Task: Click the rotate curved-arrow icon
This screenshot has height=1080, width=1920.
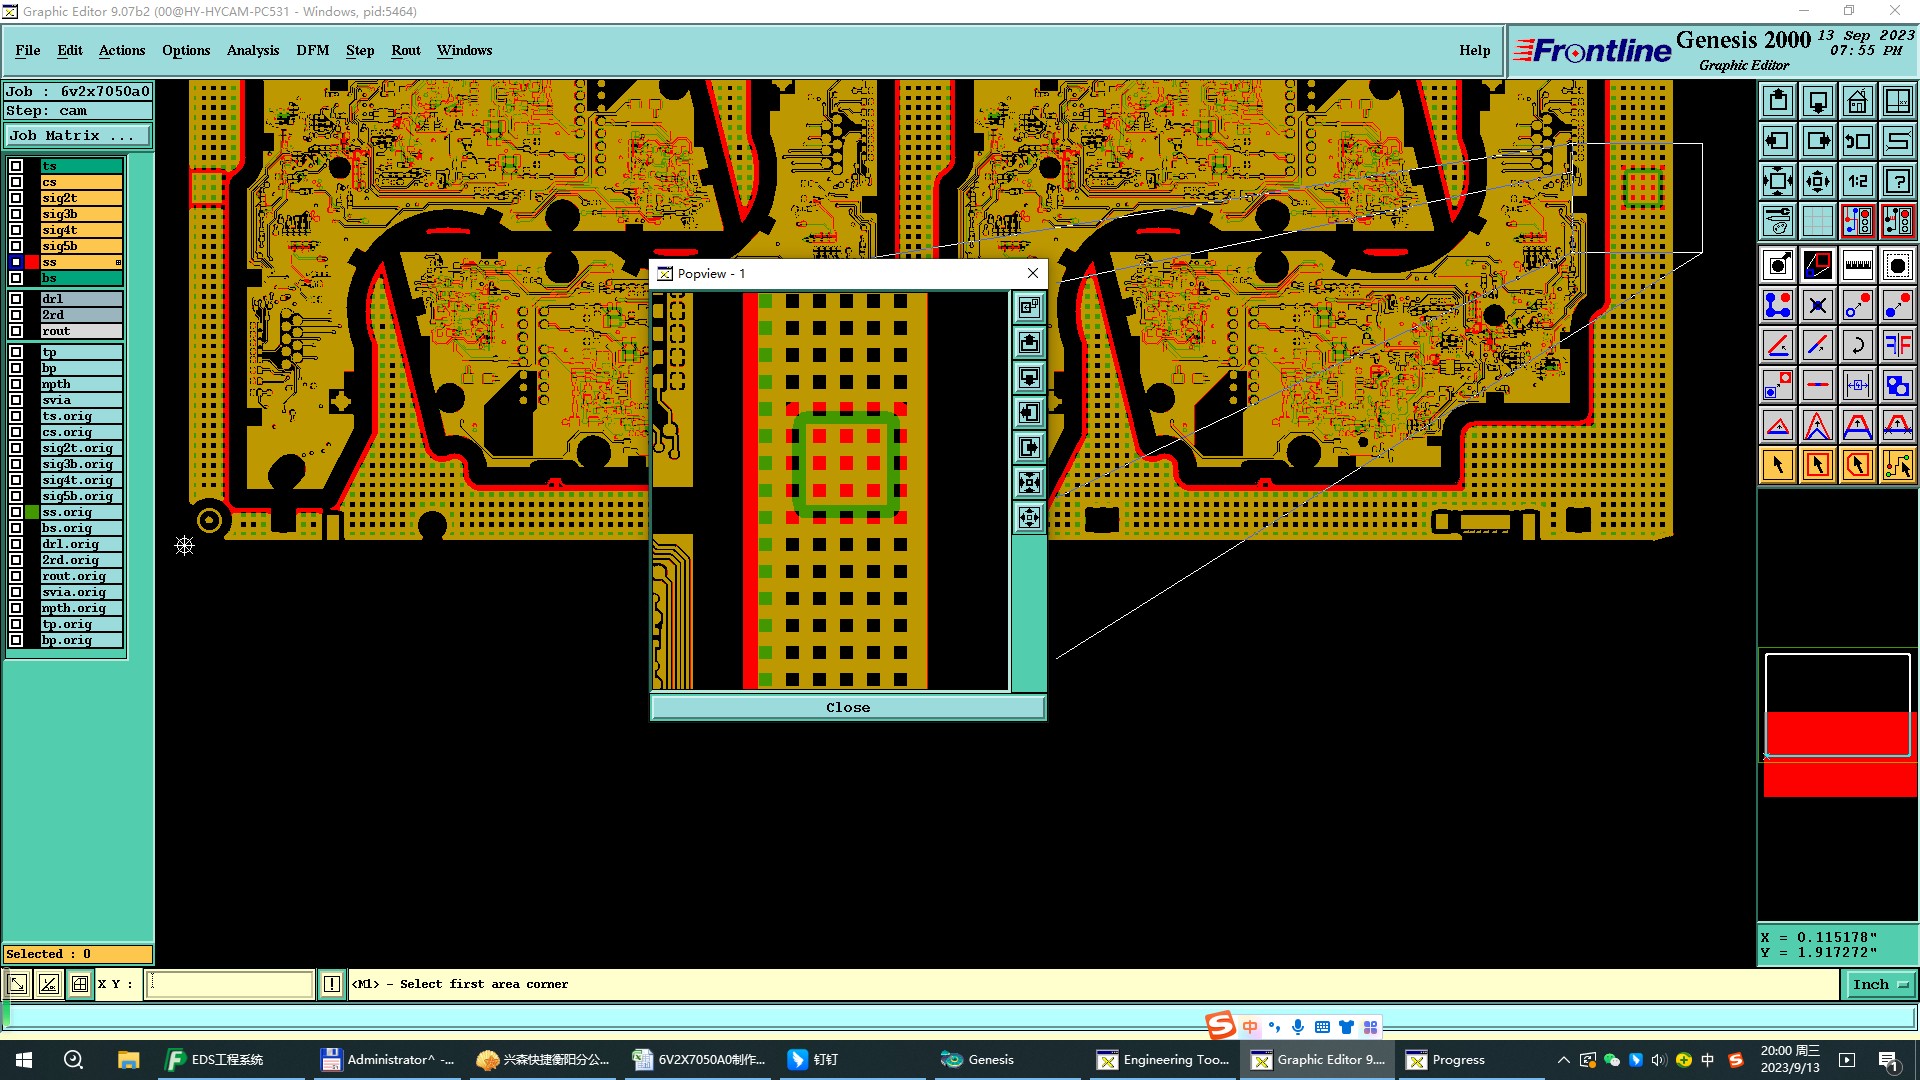Action: [x=1858, y=345]
